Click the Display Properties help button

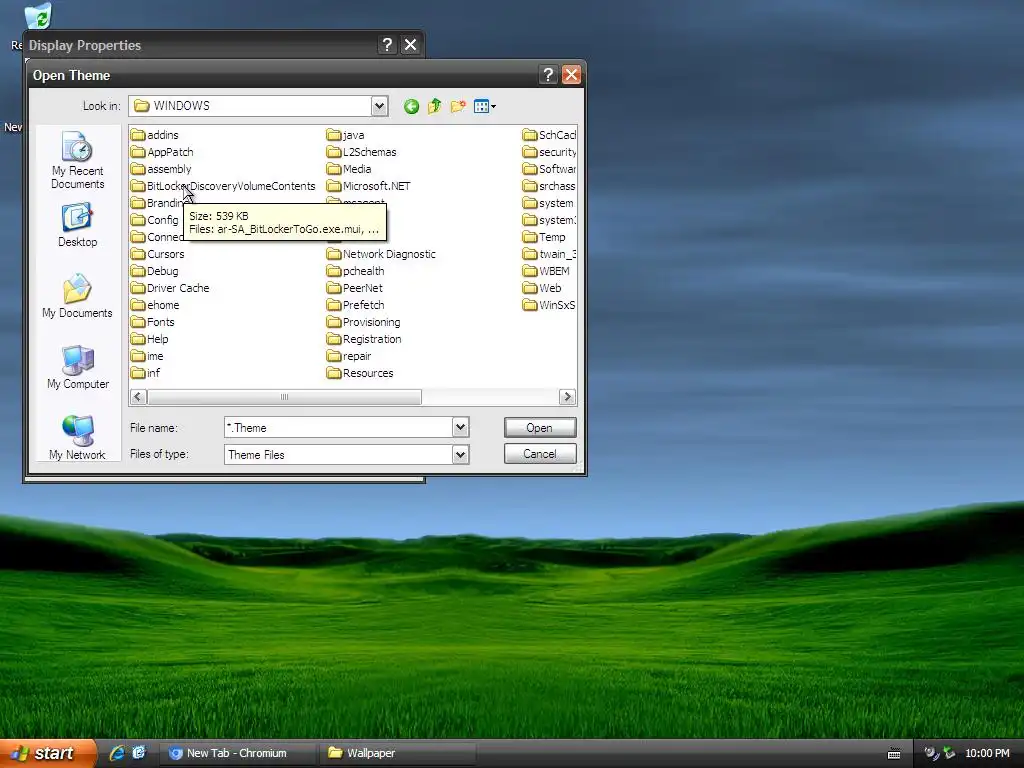point(387,45)
